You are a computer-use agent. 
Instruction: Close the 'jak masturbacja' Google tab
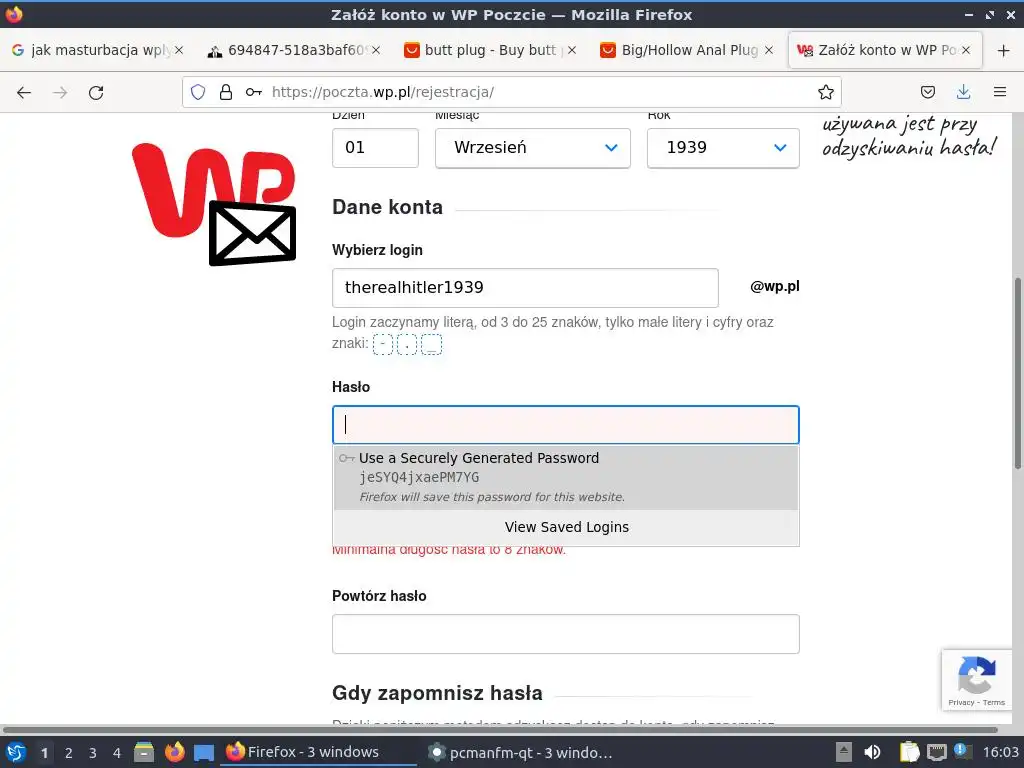coord(179,50)
